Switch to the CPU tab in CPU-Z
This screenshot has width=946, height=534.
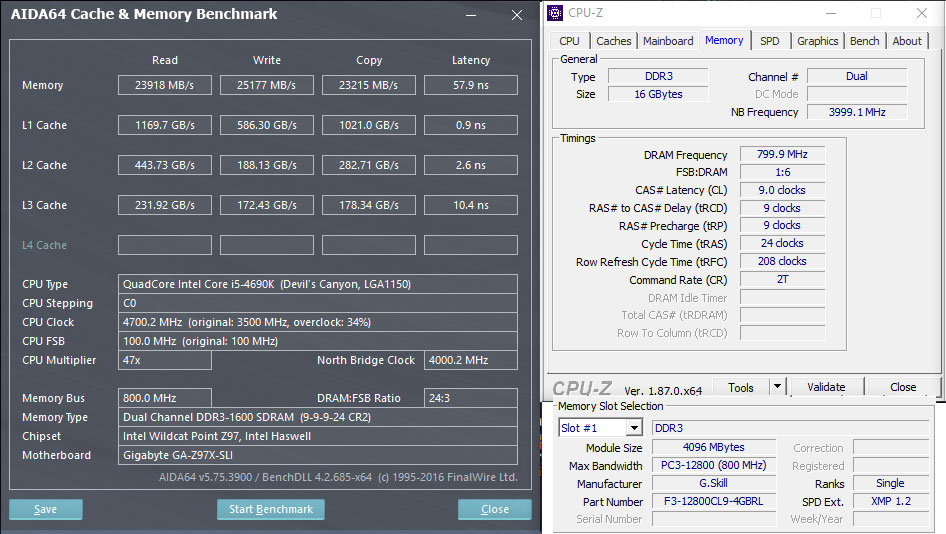click(569, 41)
